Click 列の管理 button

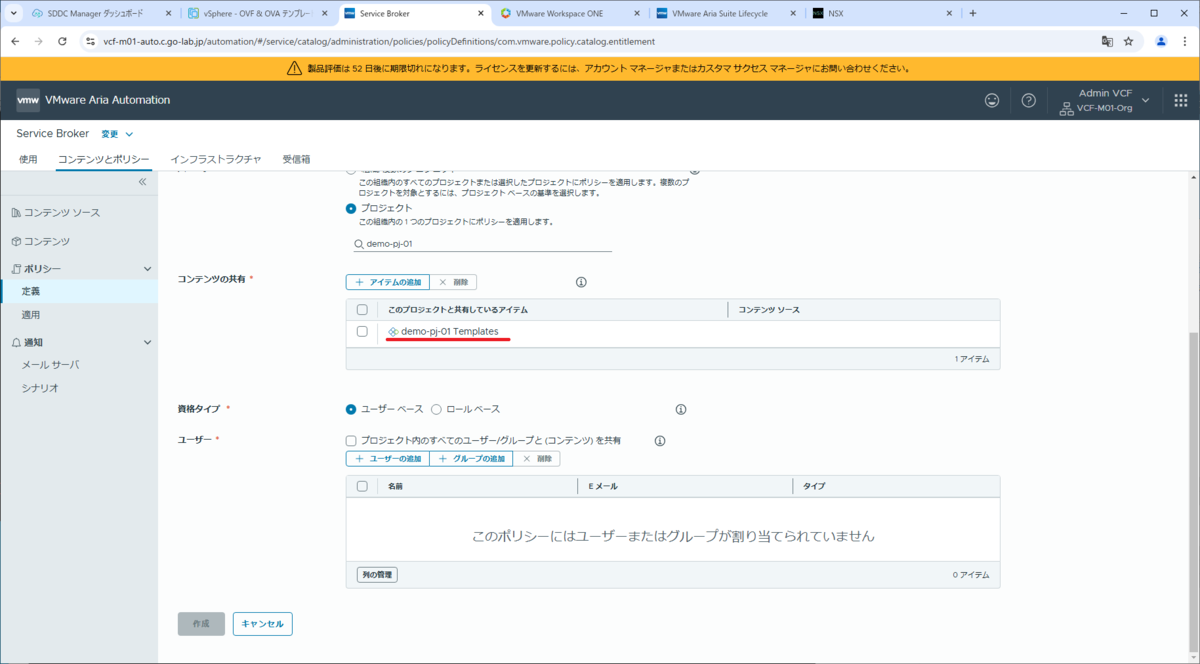(377, 575)
